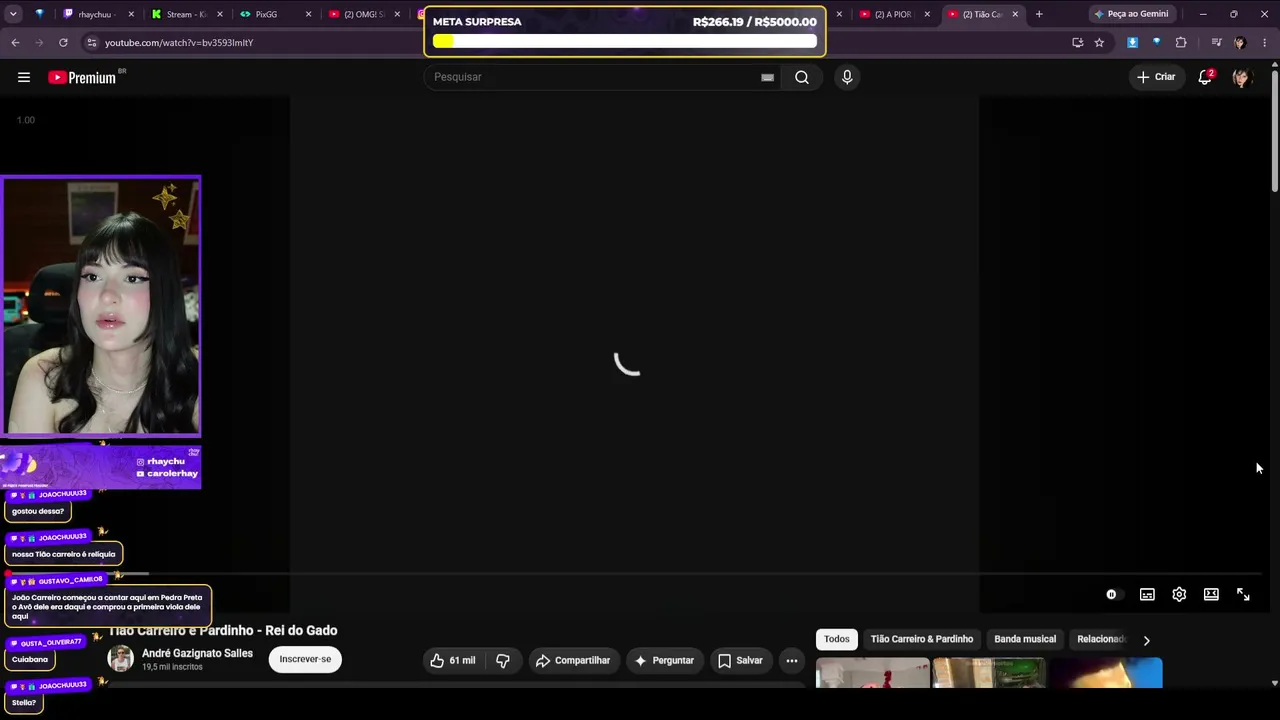Open the YouTube guide hamburger menu
The width and height of the screenshot is (1280, 720).
24,77
